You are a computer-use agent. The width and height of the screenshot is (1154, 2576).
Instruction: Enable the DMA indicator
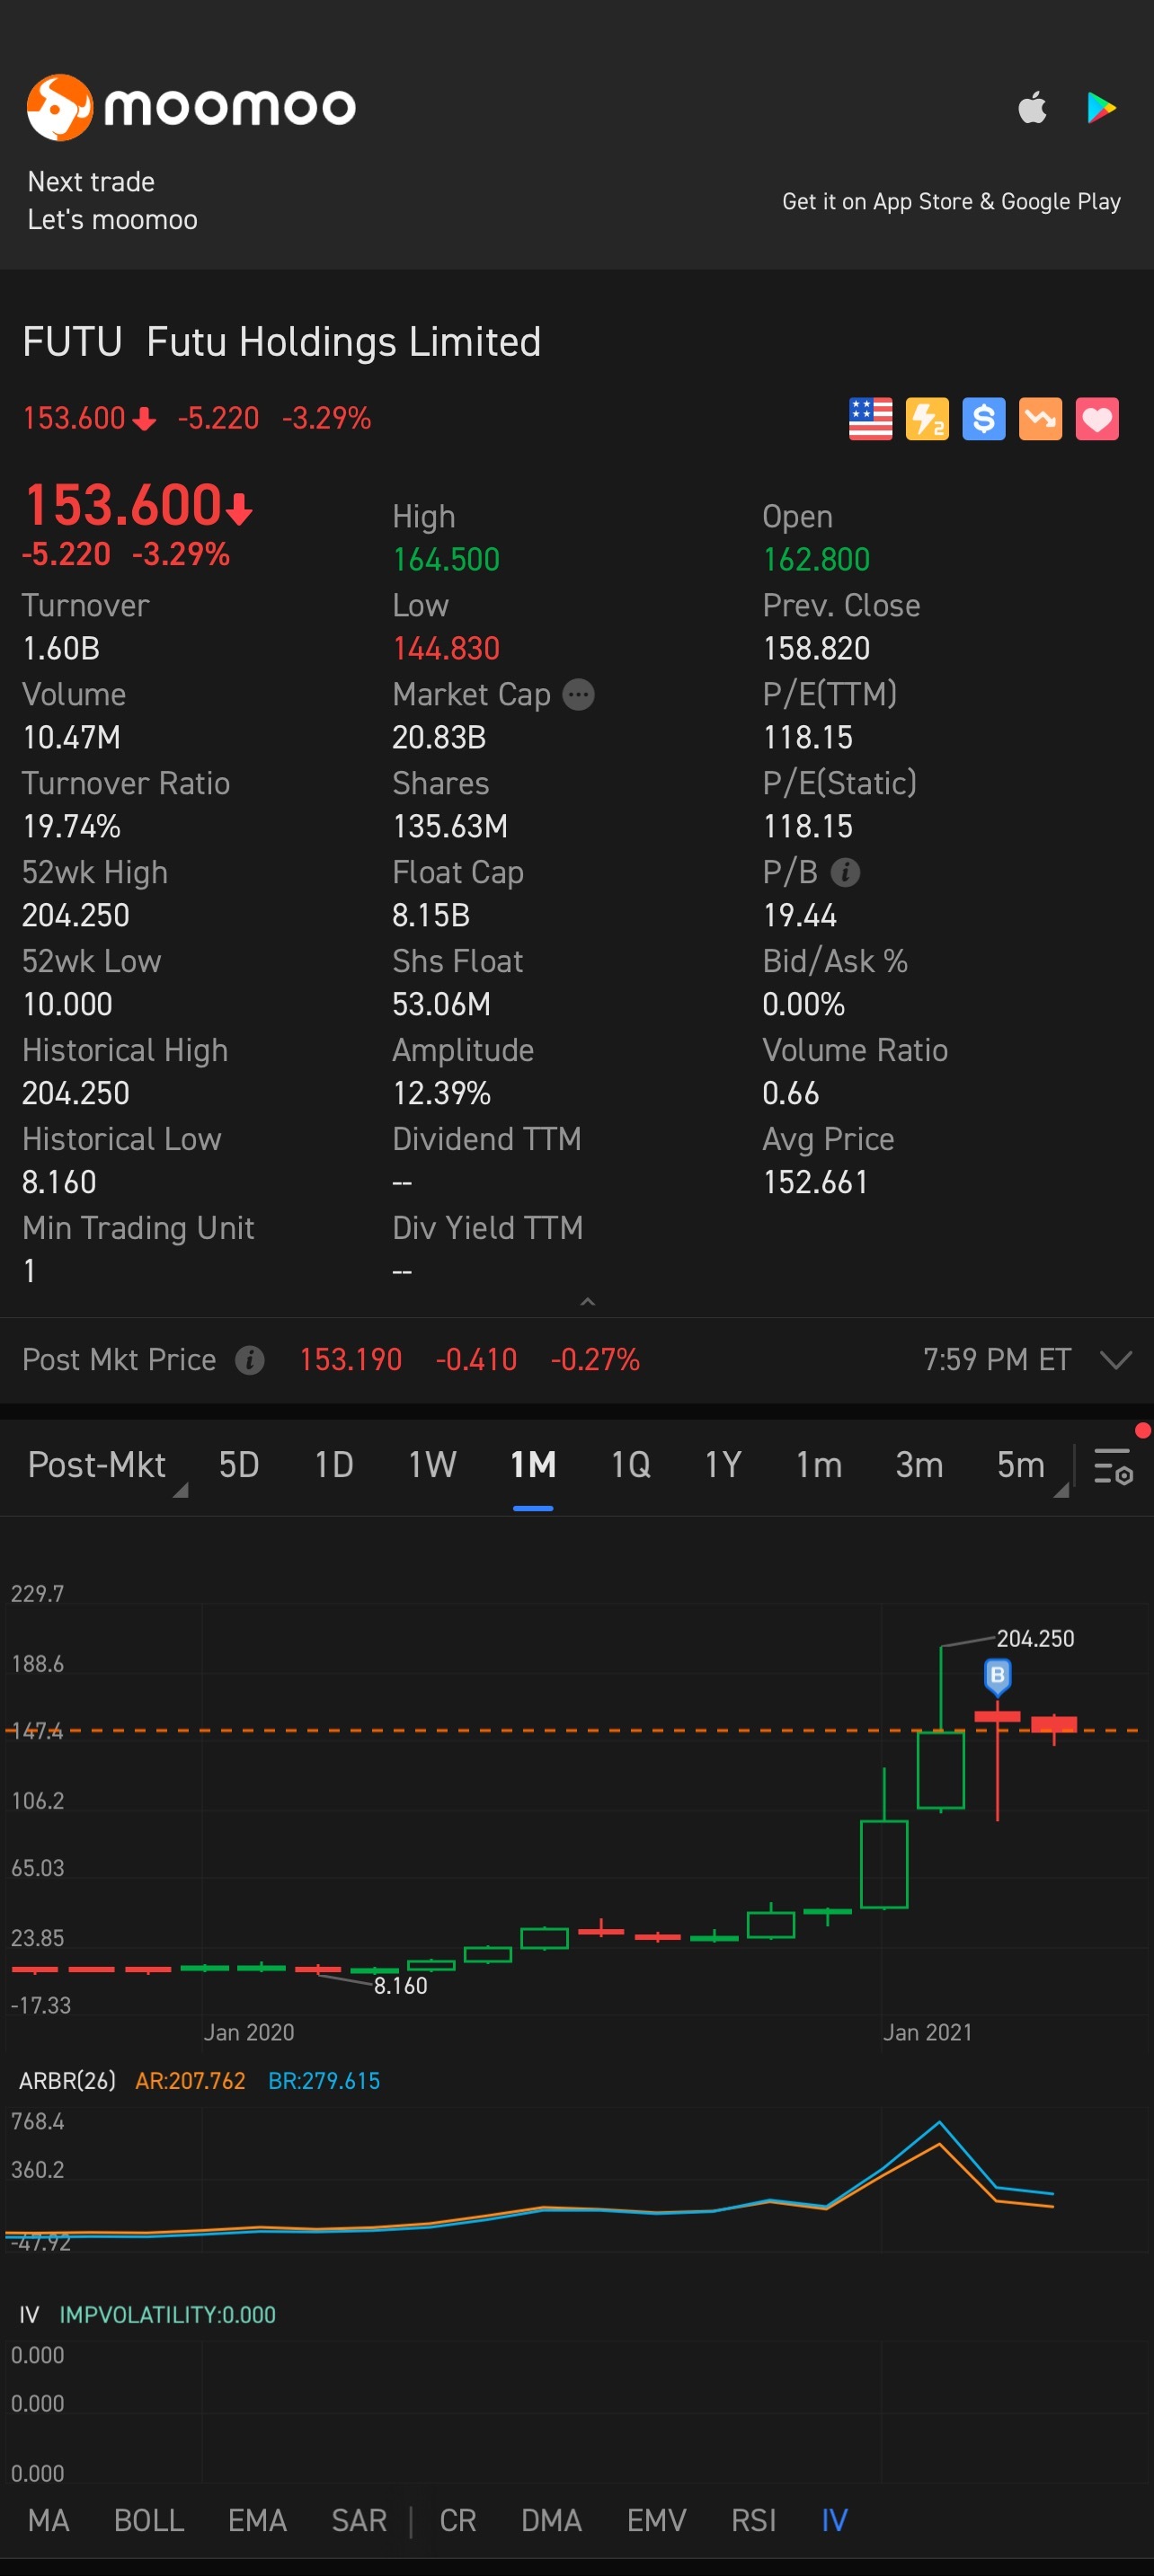(x=551, y=2520)
